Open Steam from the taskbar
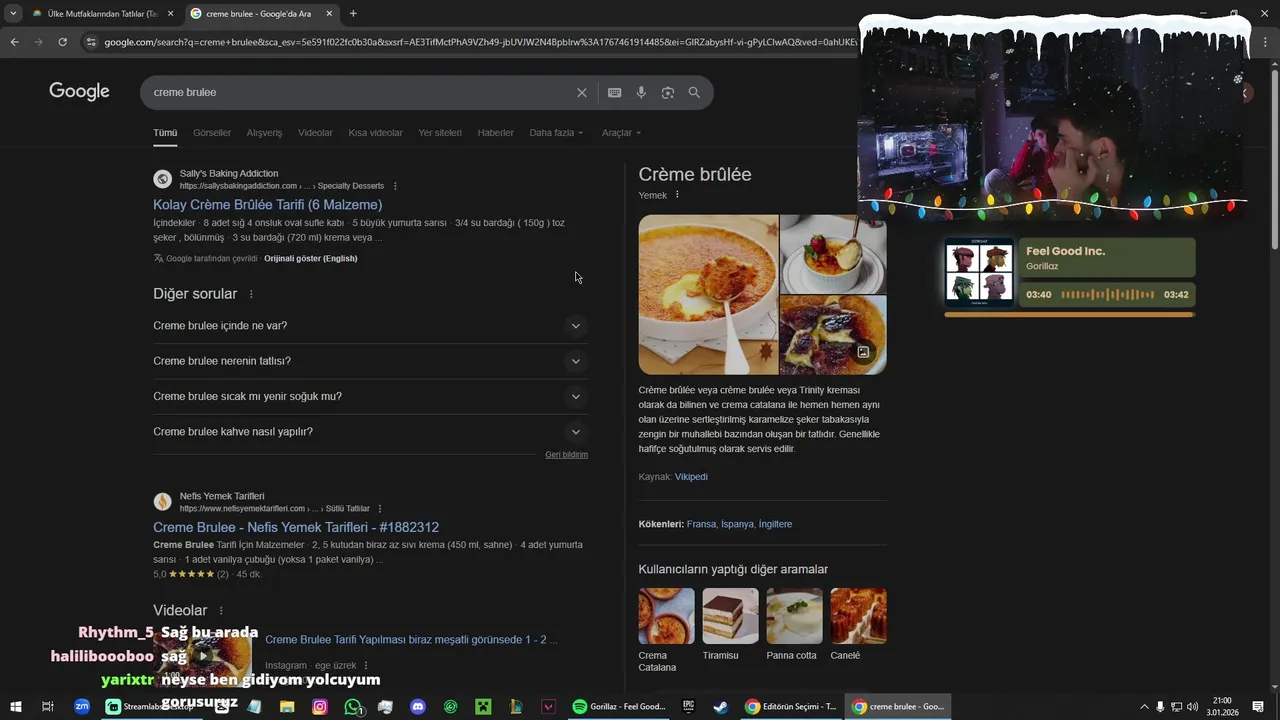 [720, 707]
